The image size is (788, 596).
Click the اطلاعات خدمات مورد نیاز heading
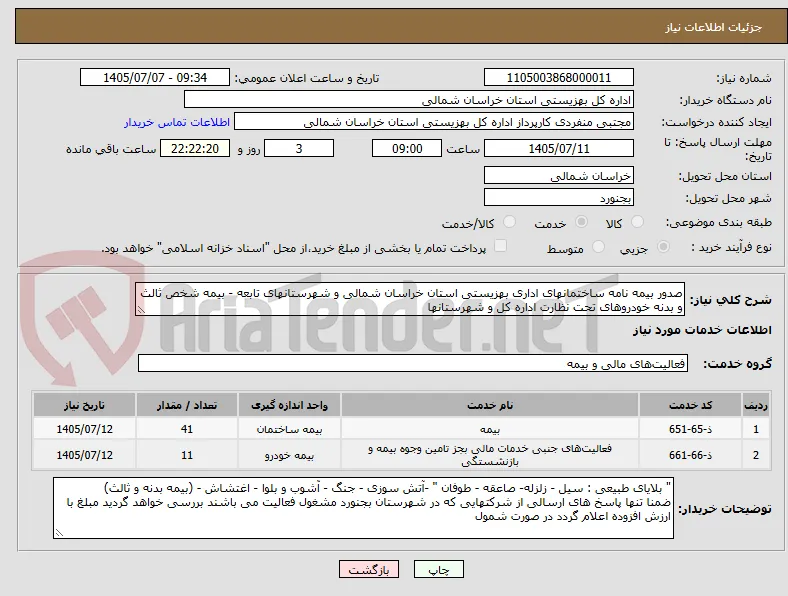click(702, 330)
